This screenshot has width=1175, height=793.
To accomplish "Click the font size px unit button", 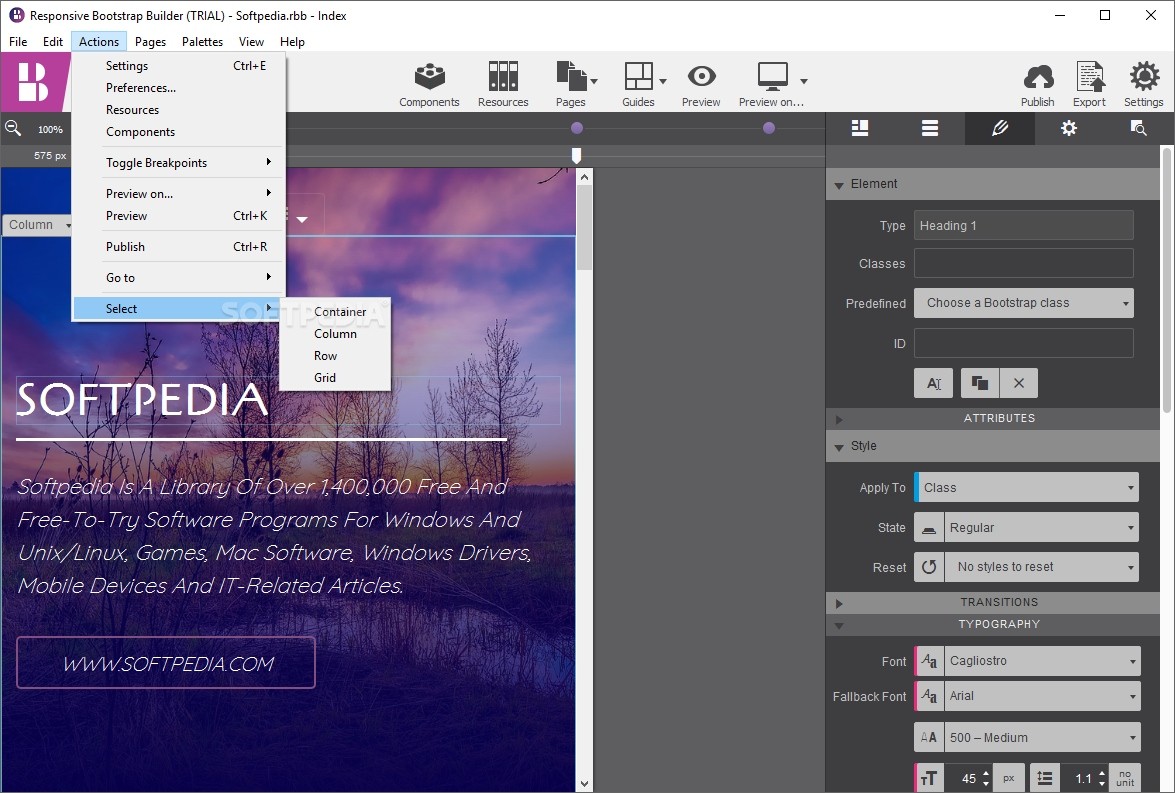I will tap(1009, 778).
